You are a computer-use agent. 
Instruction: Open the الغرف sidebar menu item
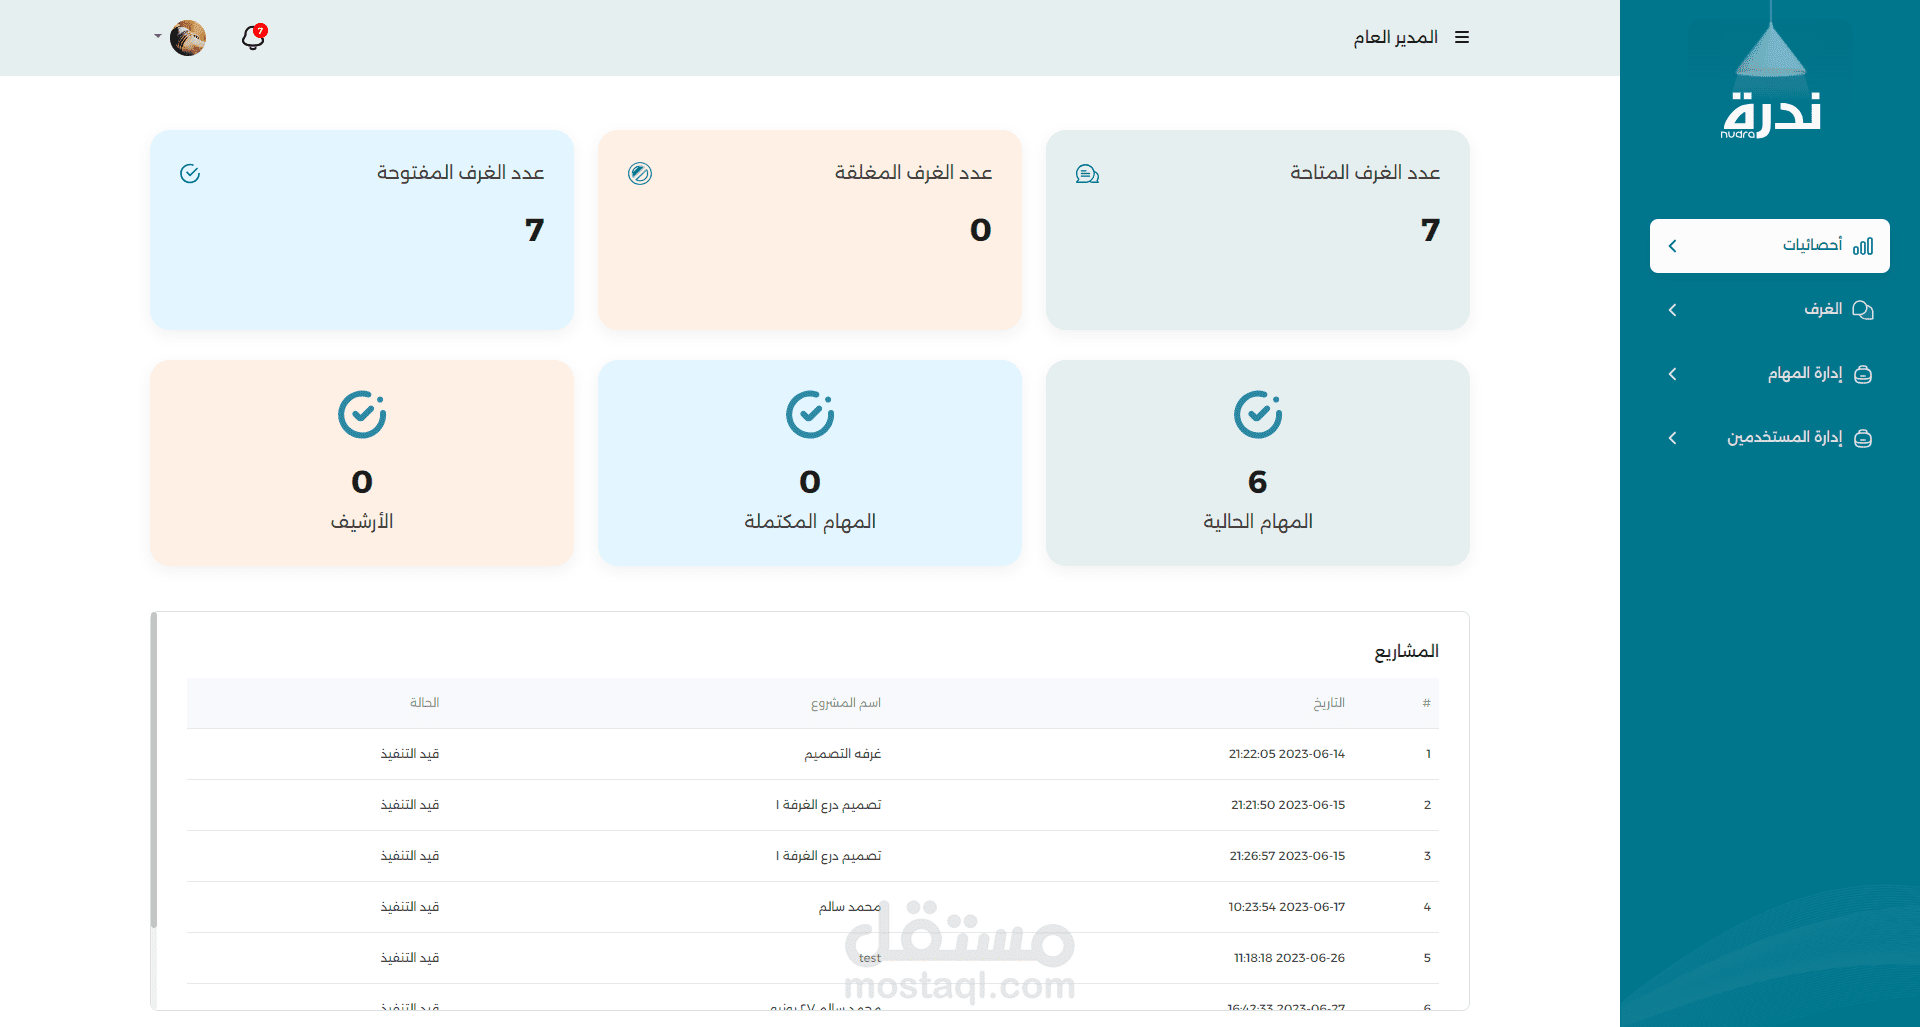tap(1770, 310)
